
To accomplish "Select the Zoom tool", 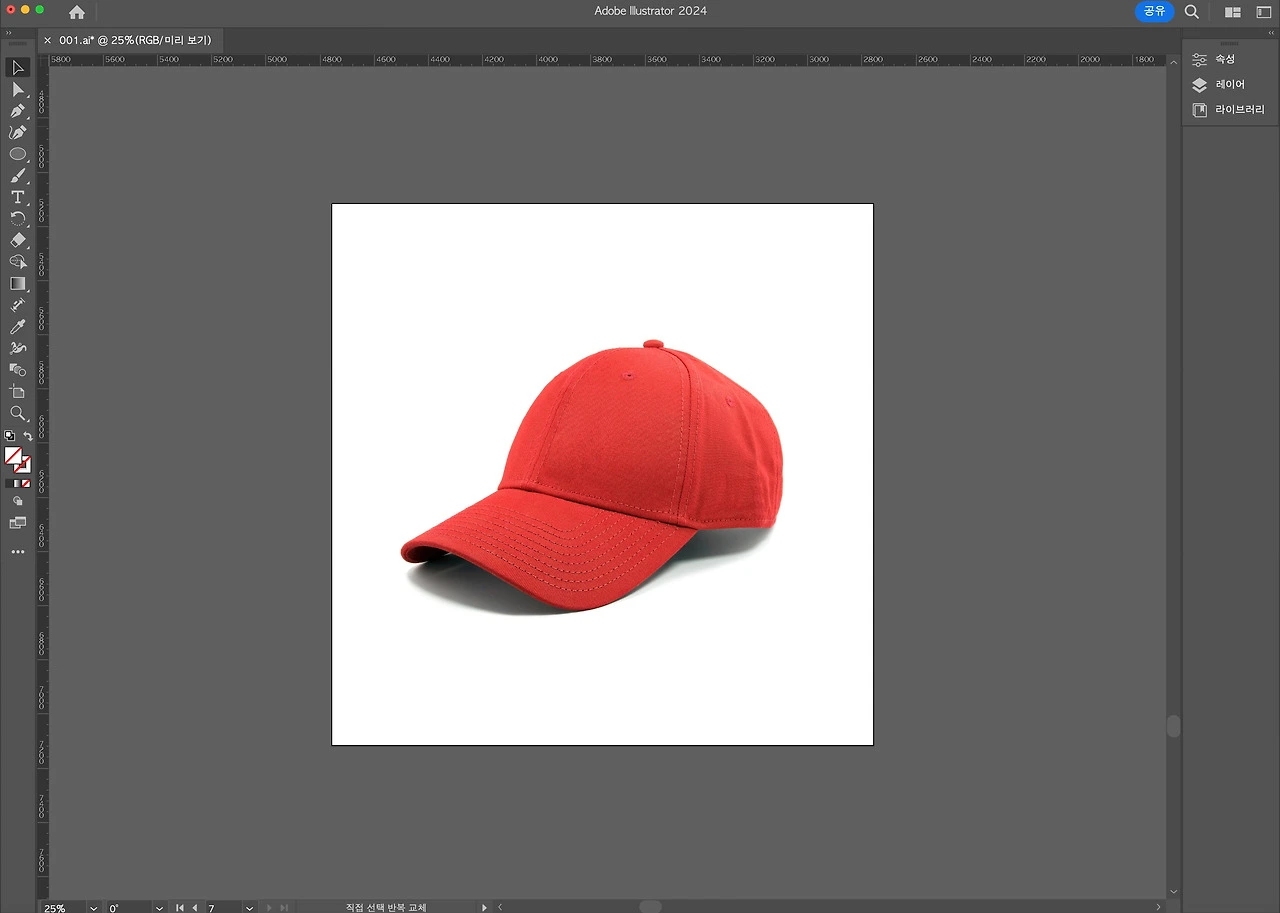I will (18, 413).
